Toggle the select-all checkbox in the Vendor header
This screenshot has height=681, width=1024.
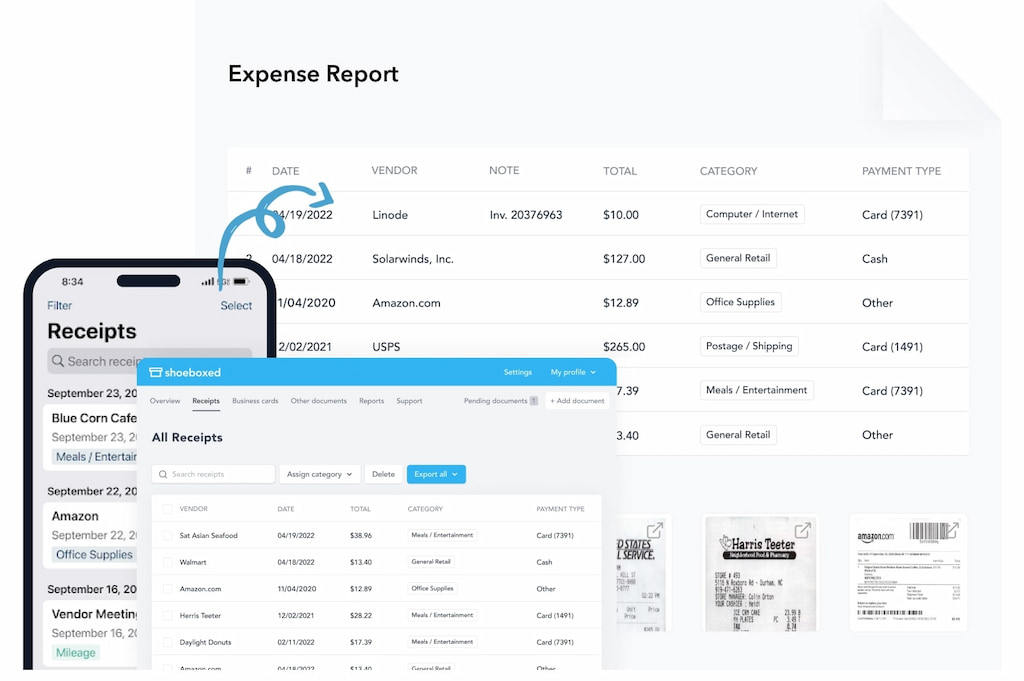tap(168, 508)
